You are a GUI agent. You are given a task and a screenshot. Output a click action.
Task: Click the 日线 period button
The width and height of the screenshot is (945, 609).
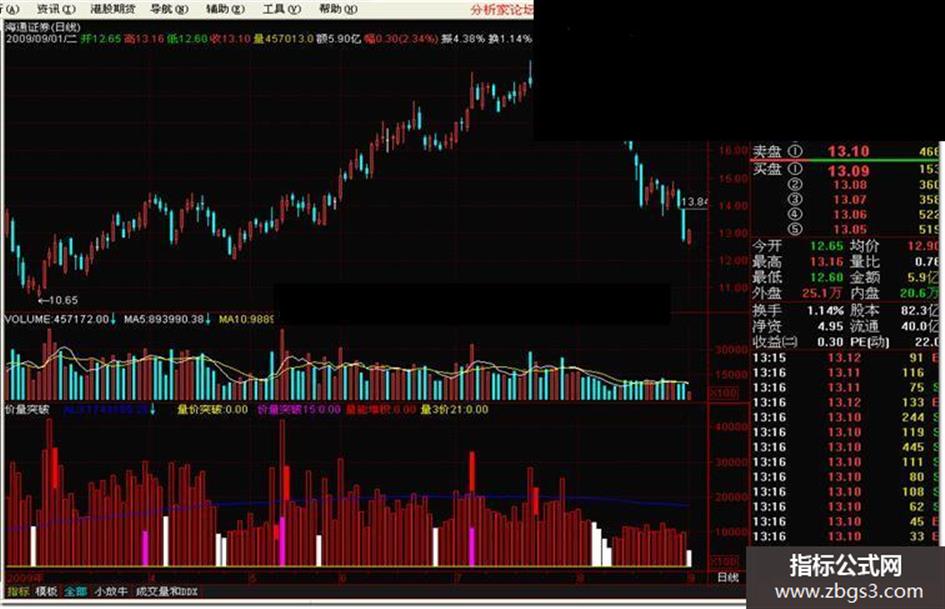pos(728,578)
